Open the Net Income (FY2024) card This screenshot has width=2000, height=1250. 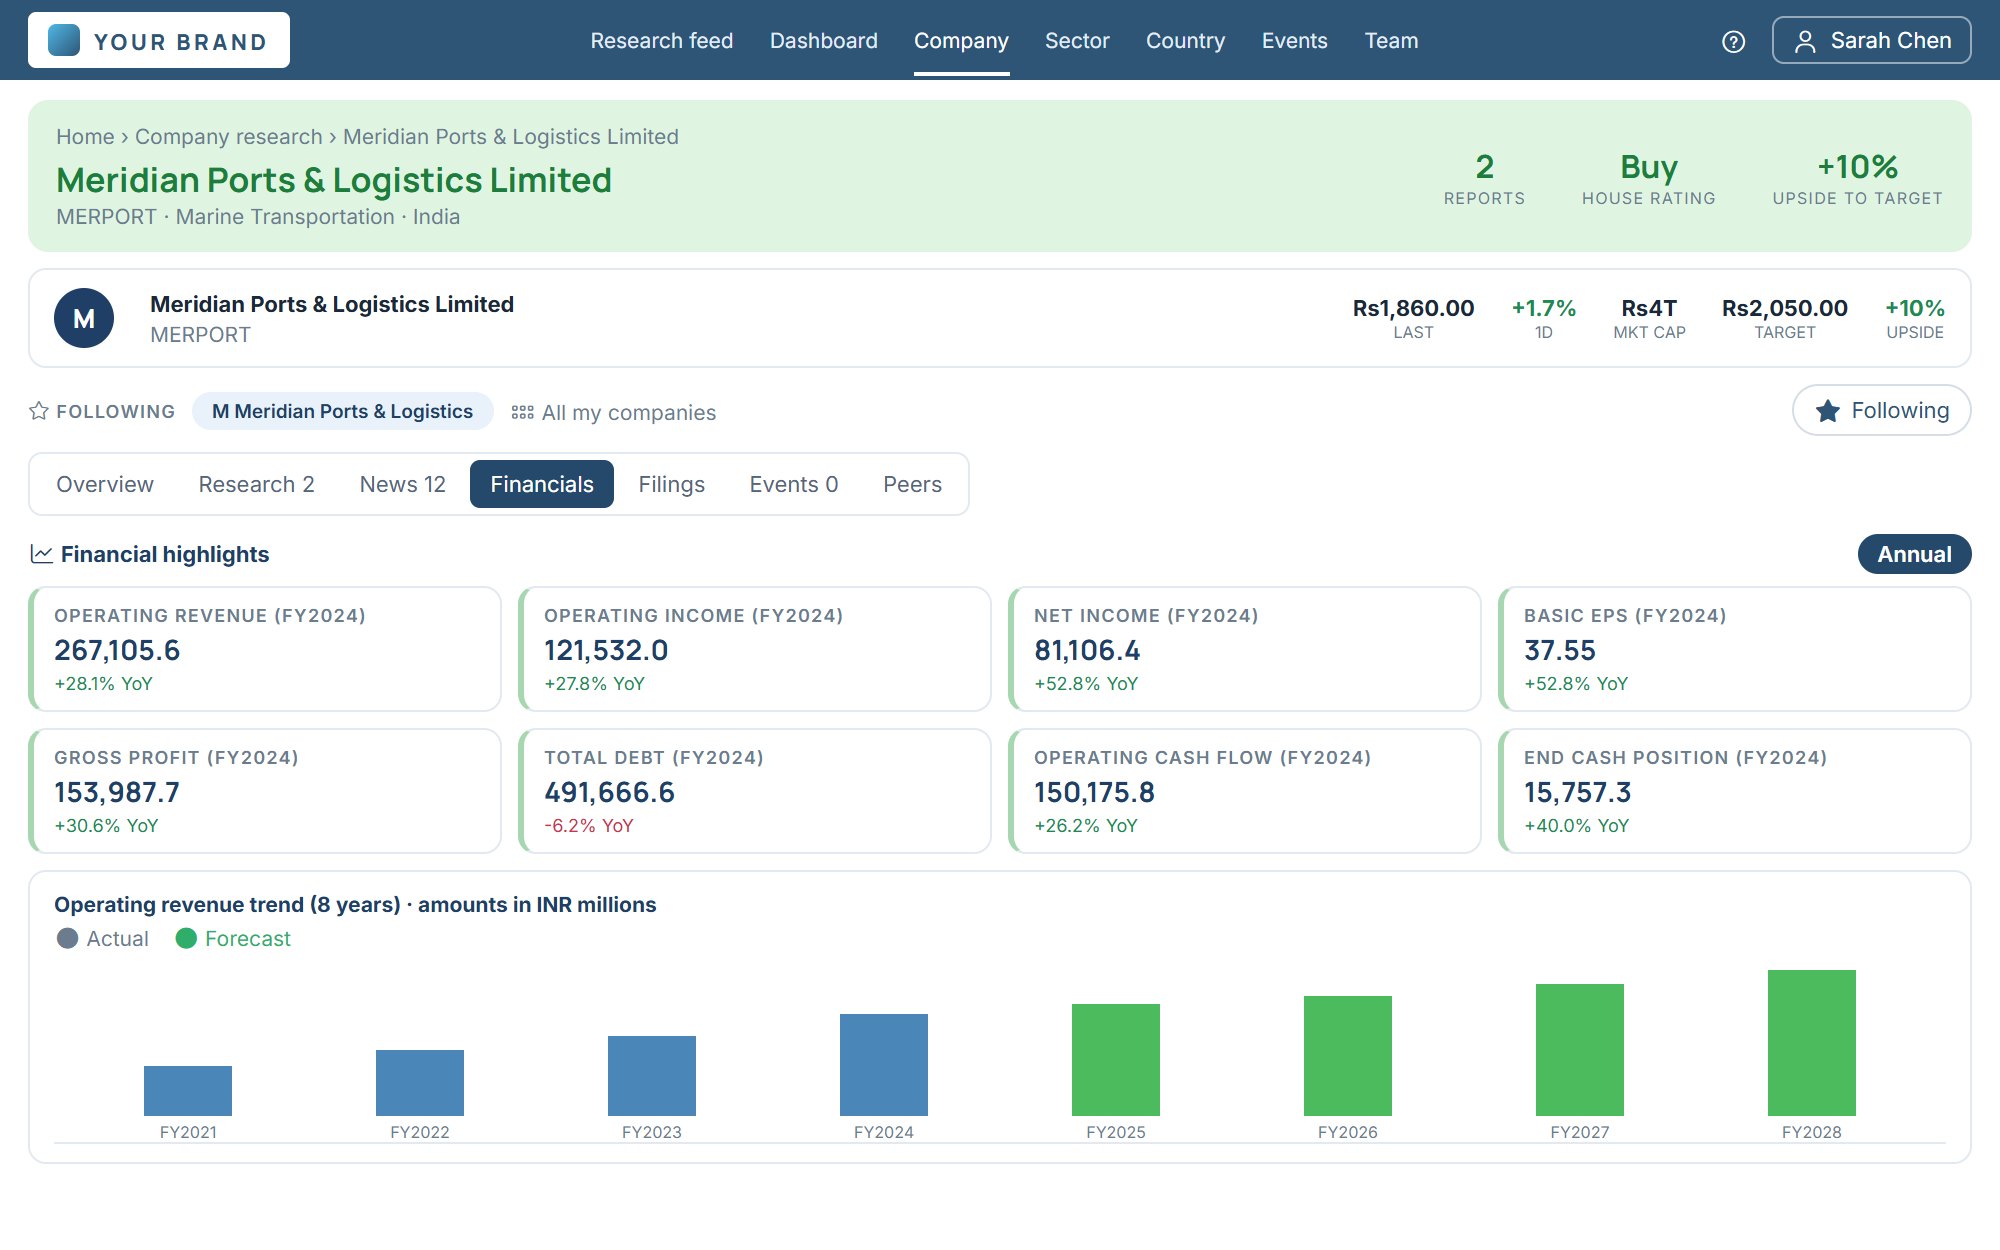[x=1245, y=649]
